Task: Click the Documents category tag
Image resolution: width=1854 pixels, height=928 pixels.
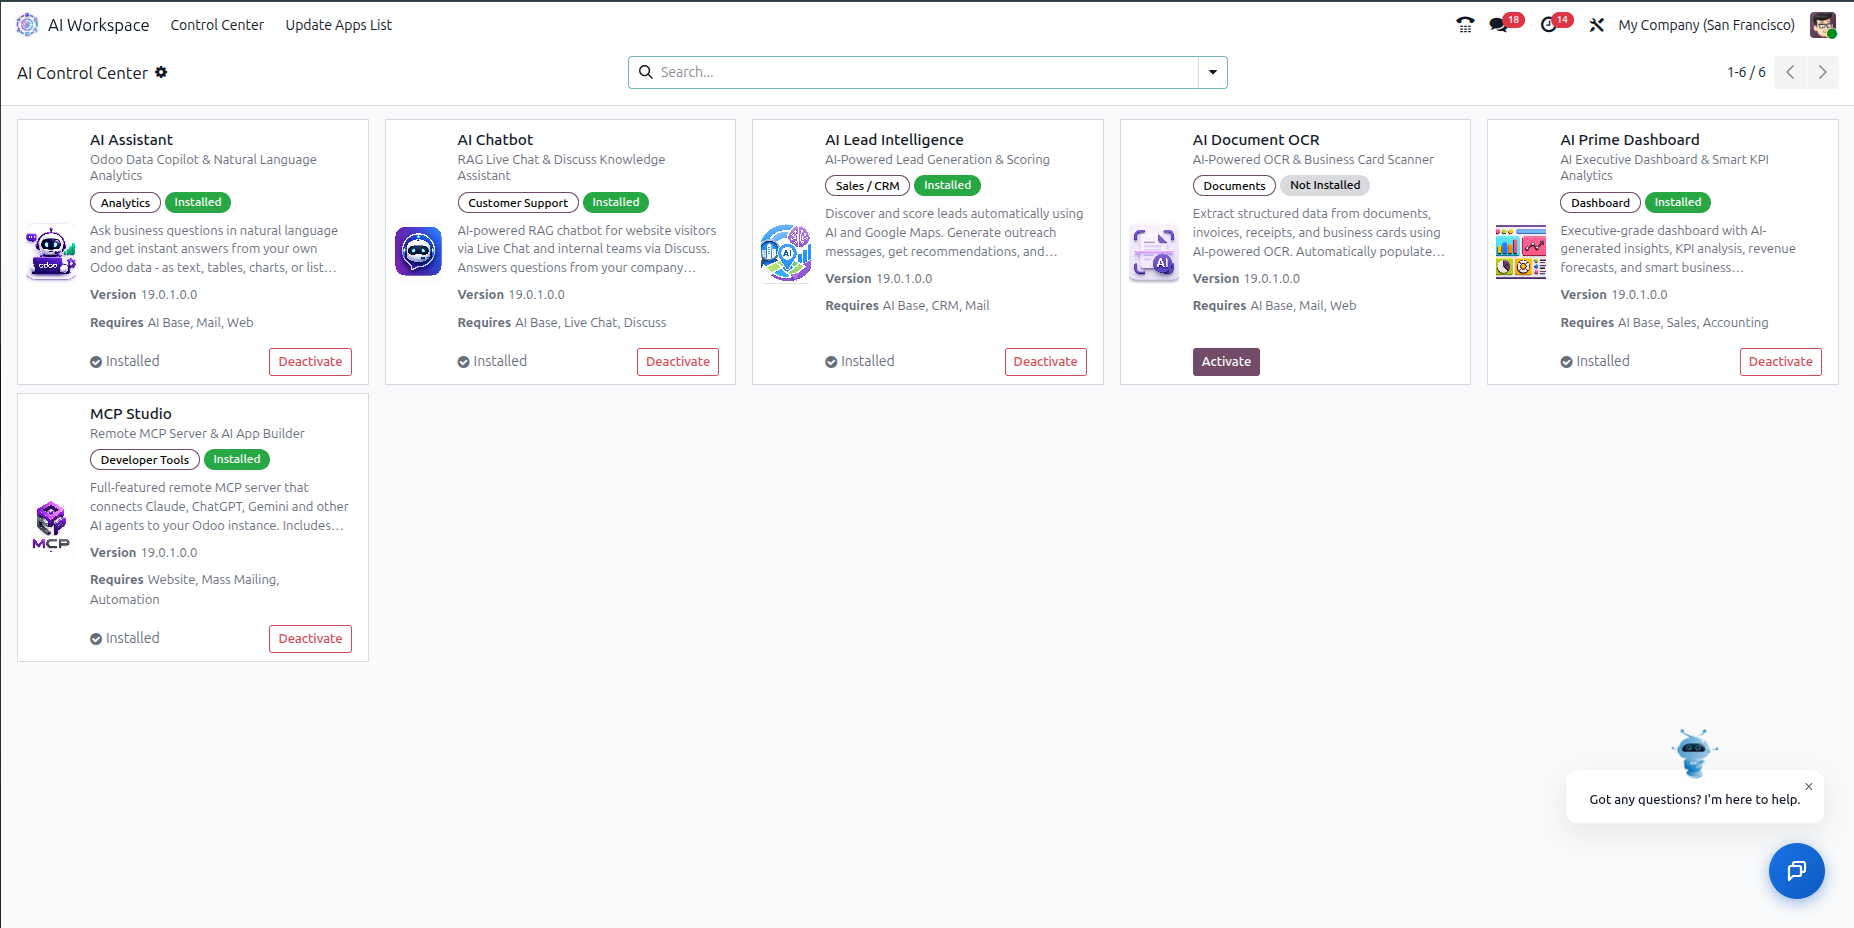Action: pyautogui.click(x=1234, y=186)
